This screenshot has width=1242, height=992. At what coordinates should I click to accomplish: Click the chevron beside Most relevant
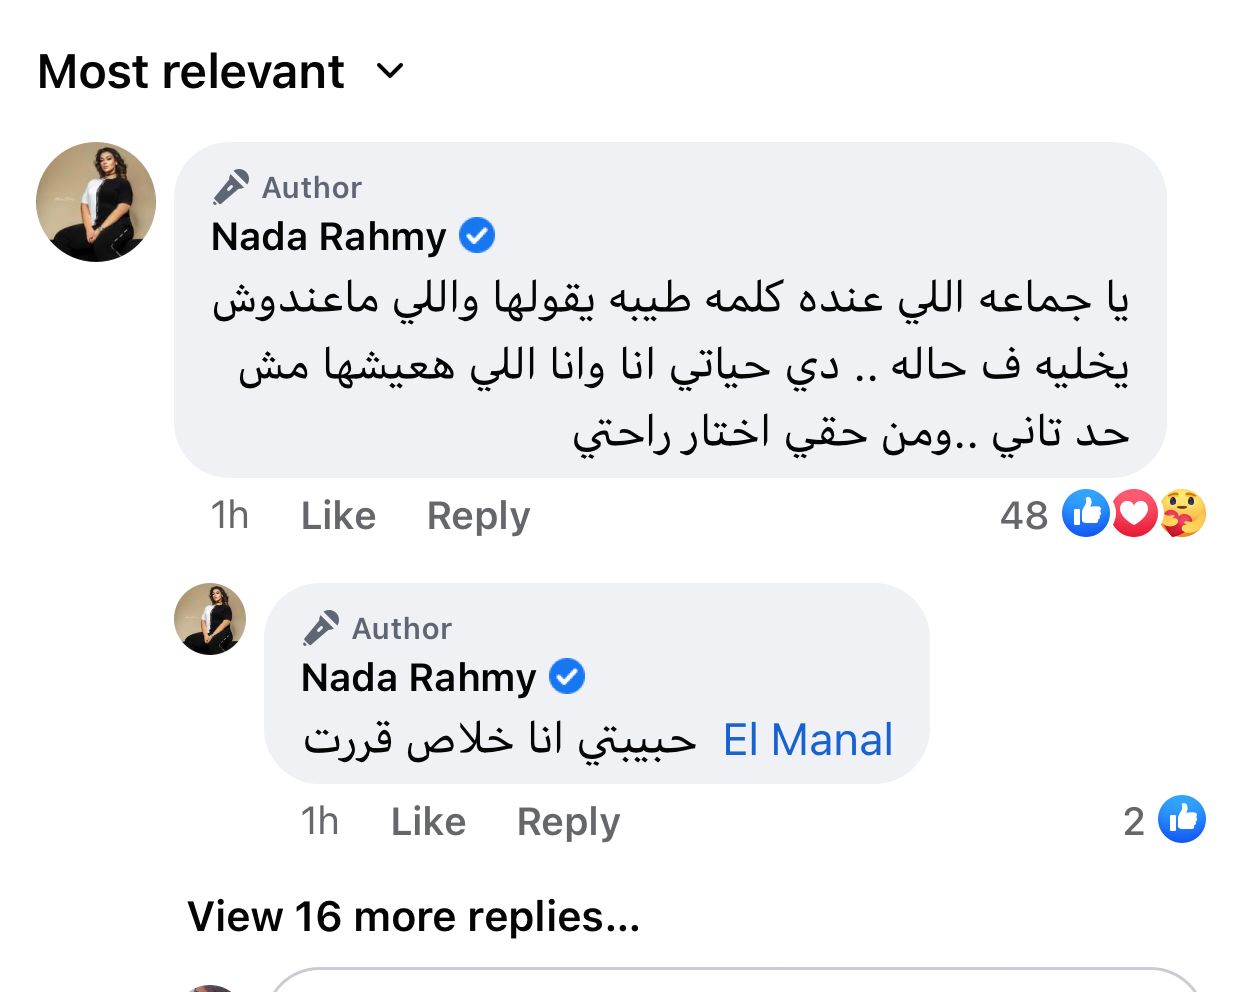(389, 71)
